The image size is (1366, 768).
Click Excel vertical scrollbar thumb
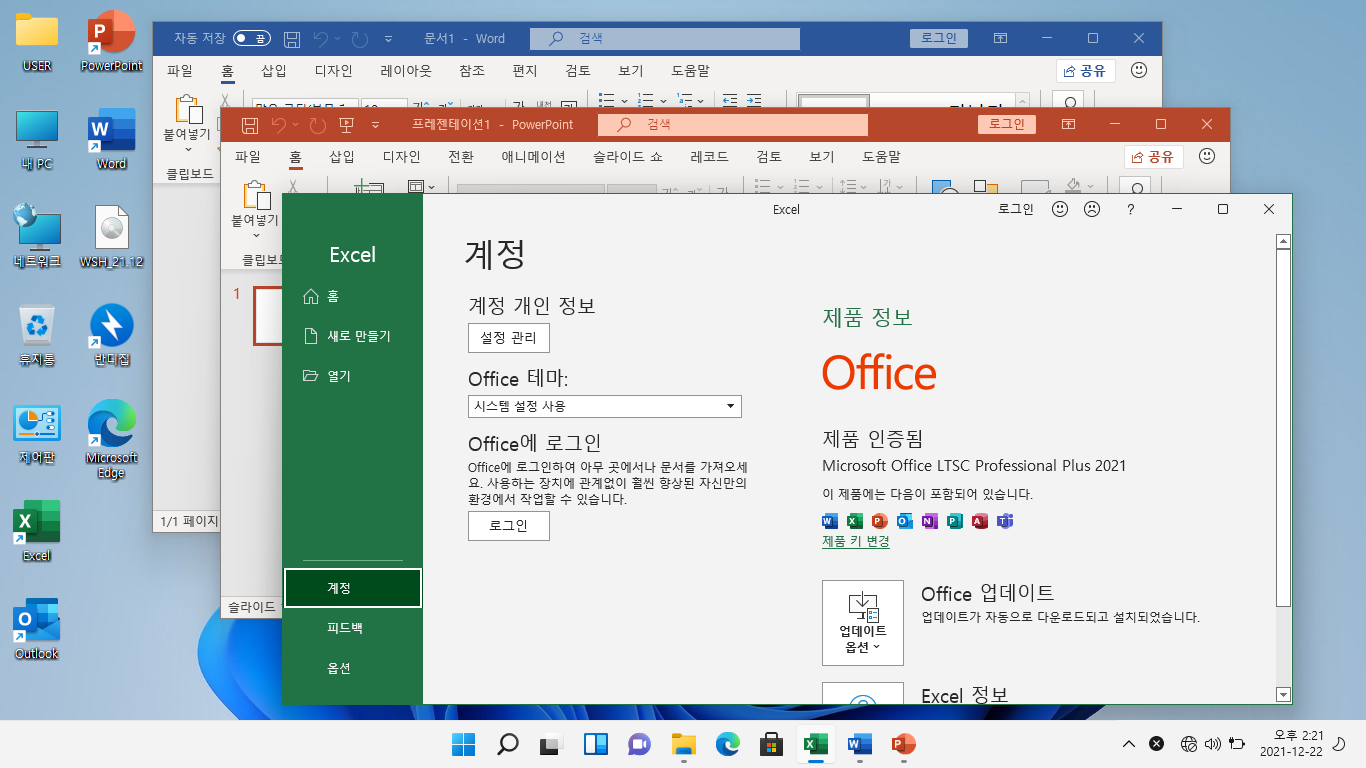(x=1283, y=428)
